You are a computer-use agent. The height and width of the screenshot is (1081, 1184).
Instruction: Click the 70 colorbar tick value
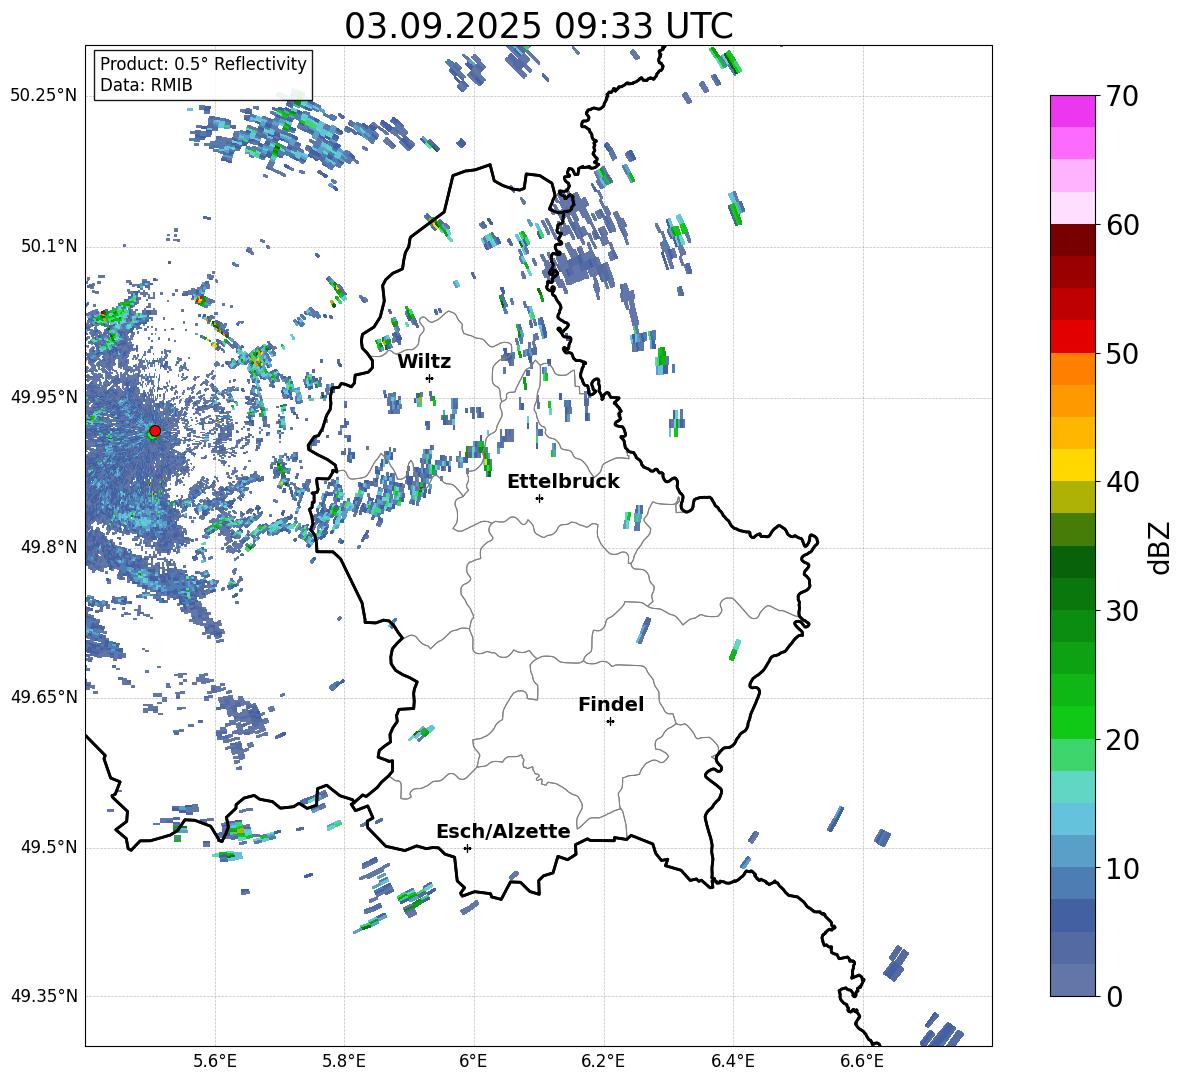1122,96
